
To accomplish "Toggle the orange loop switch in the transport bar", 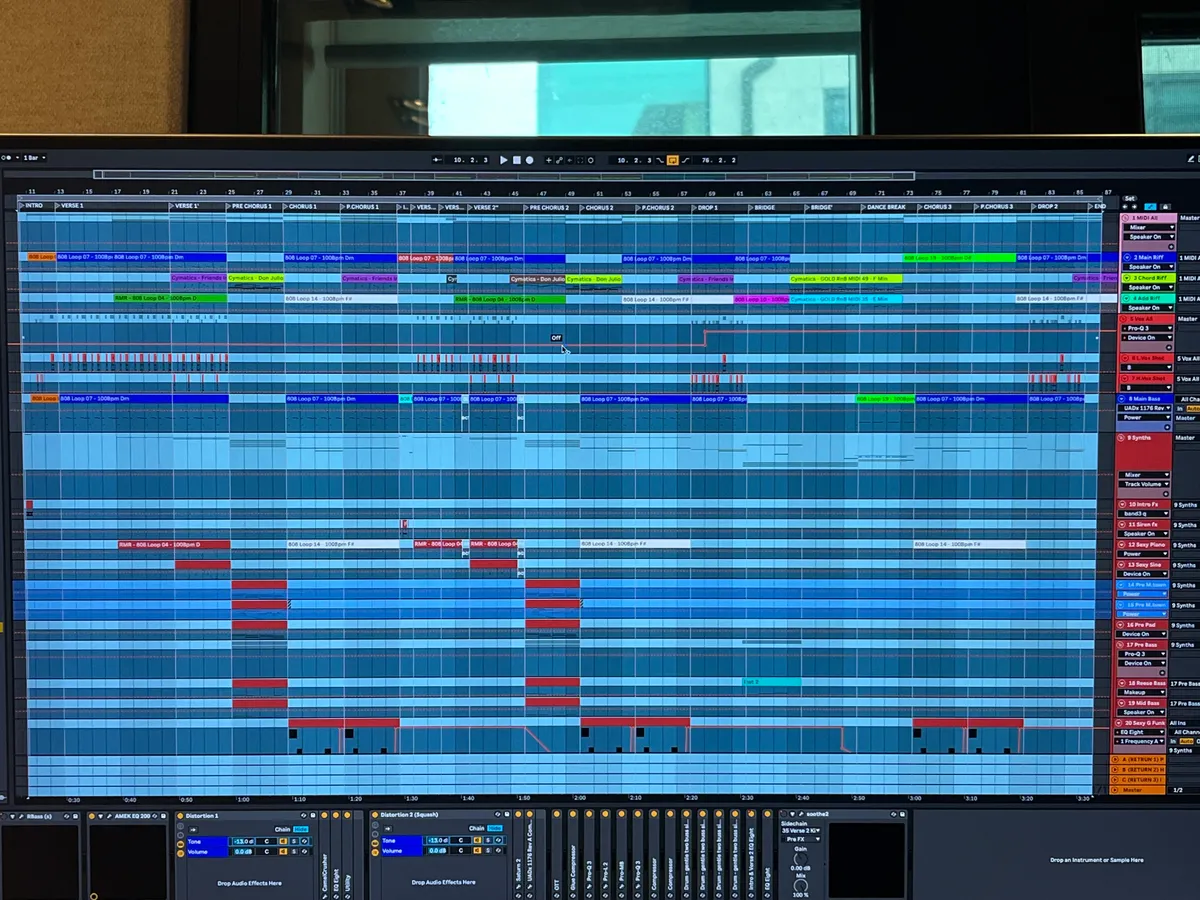I will (673, 160).
